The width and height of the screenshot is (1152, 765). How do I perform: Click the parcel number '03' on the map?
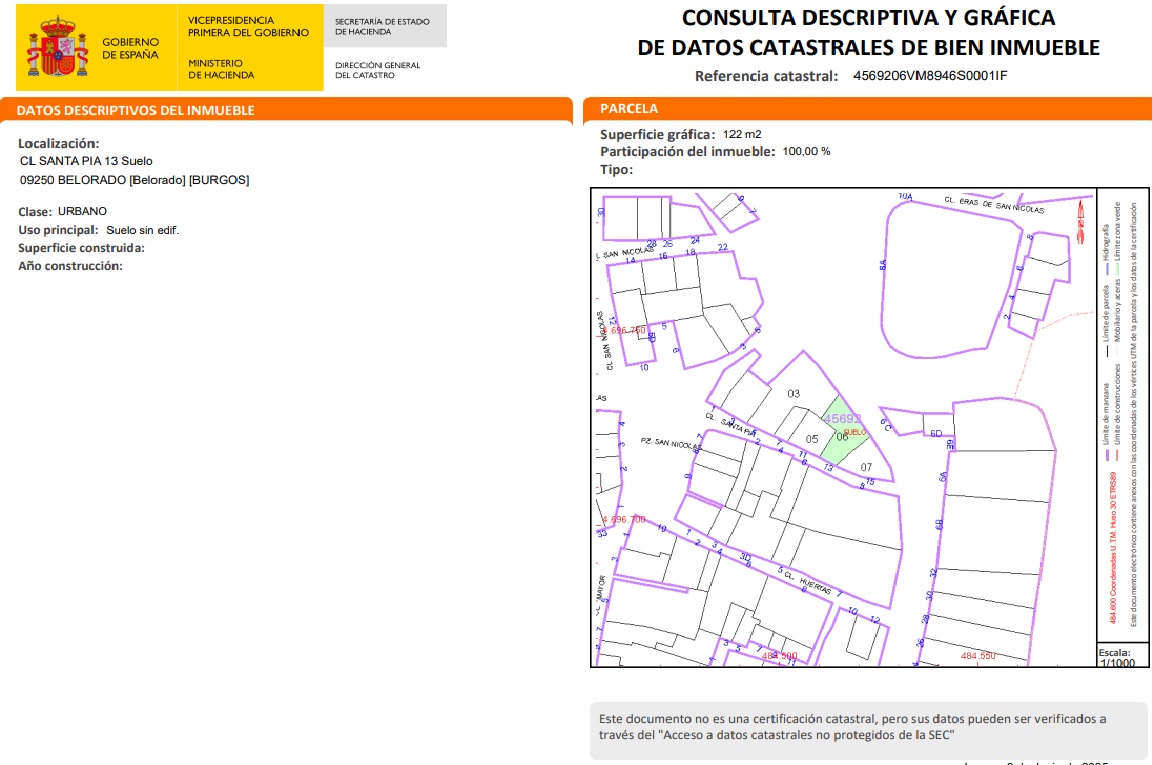tap(793, 394)
